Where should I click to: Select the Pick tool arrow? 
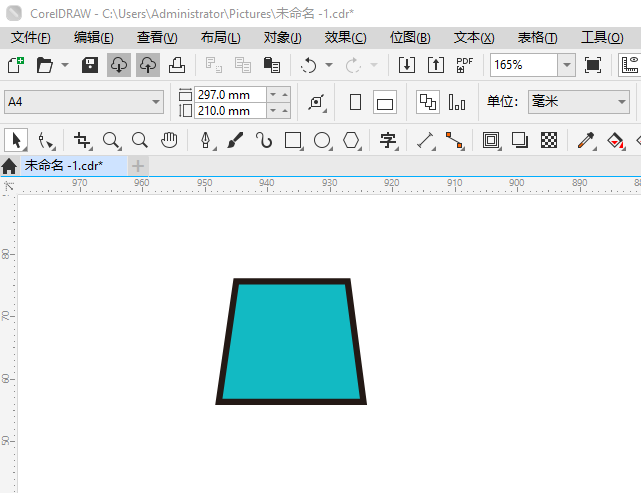(x=16, y=141)
